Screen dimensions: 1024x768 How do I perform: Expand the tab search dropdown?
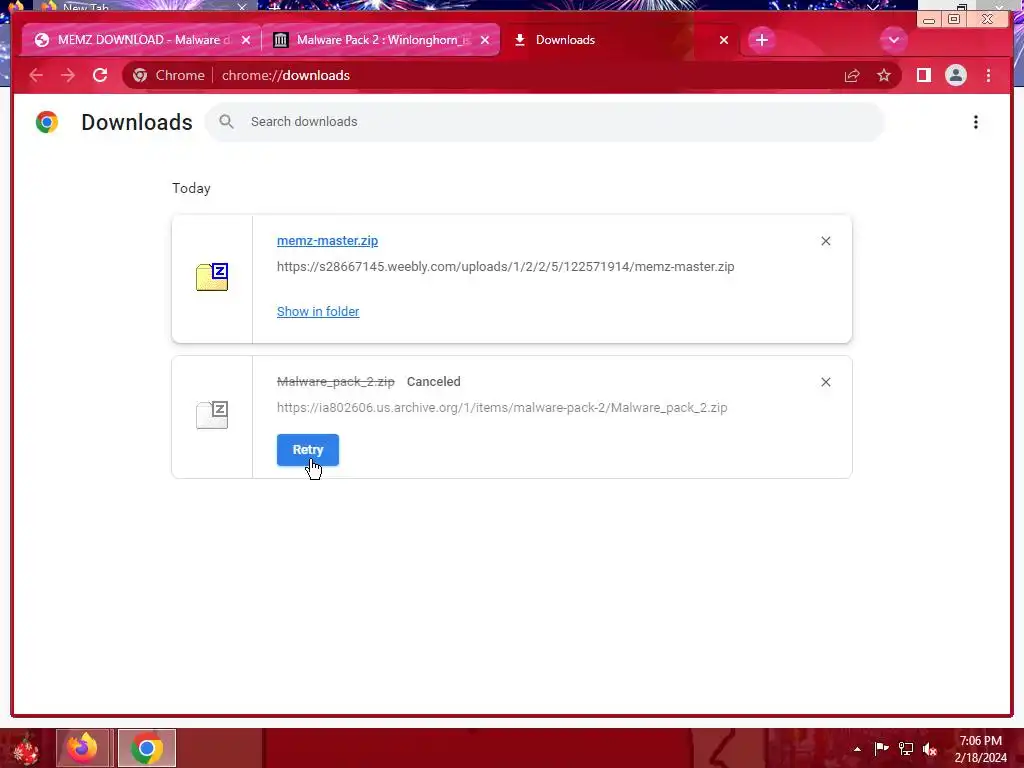[x=893, y=40]
